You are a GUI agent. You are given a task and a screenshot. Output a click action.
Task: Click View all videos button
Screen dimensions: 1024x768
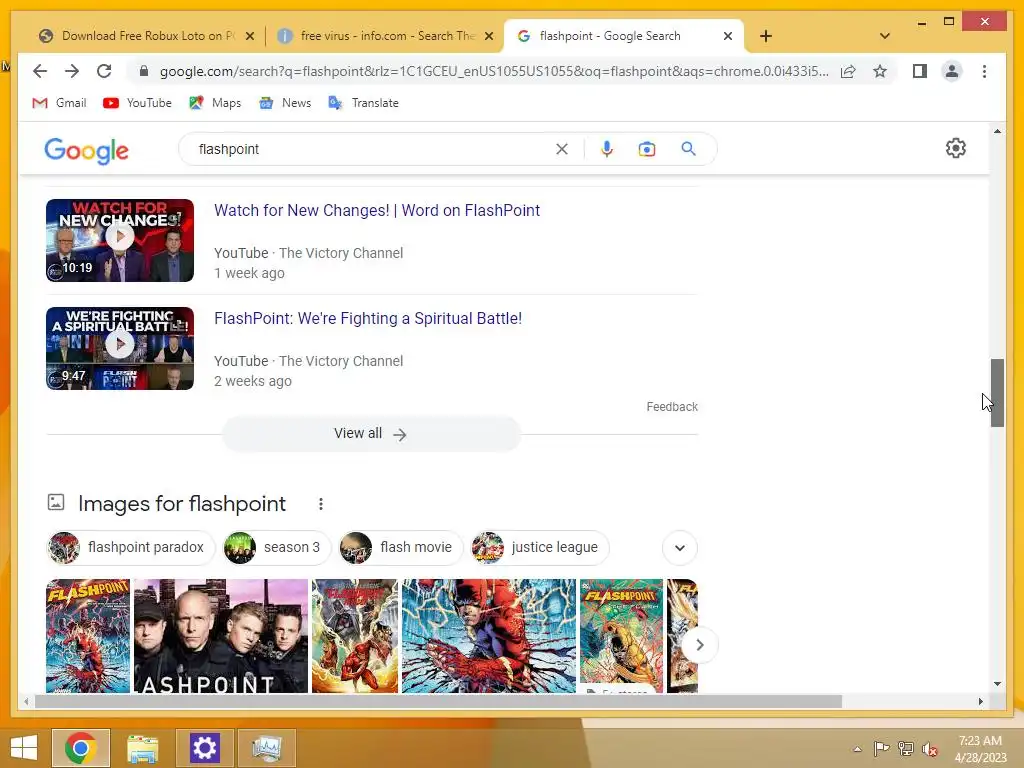[371, 434]
